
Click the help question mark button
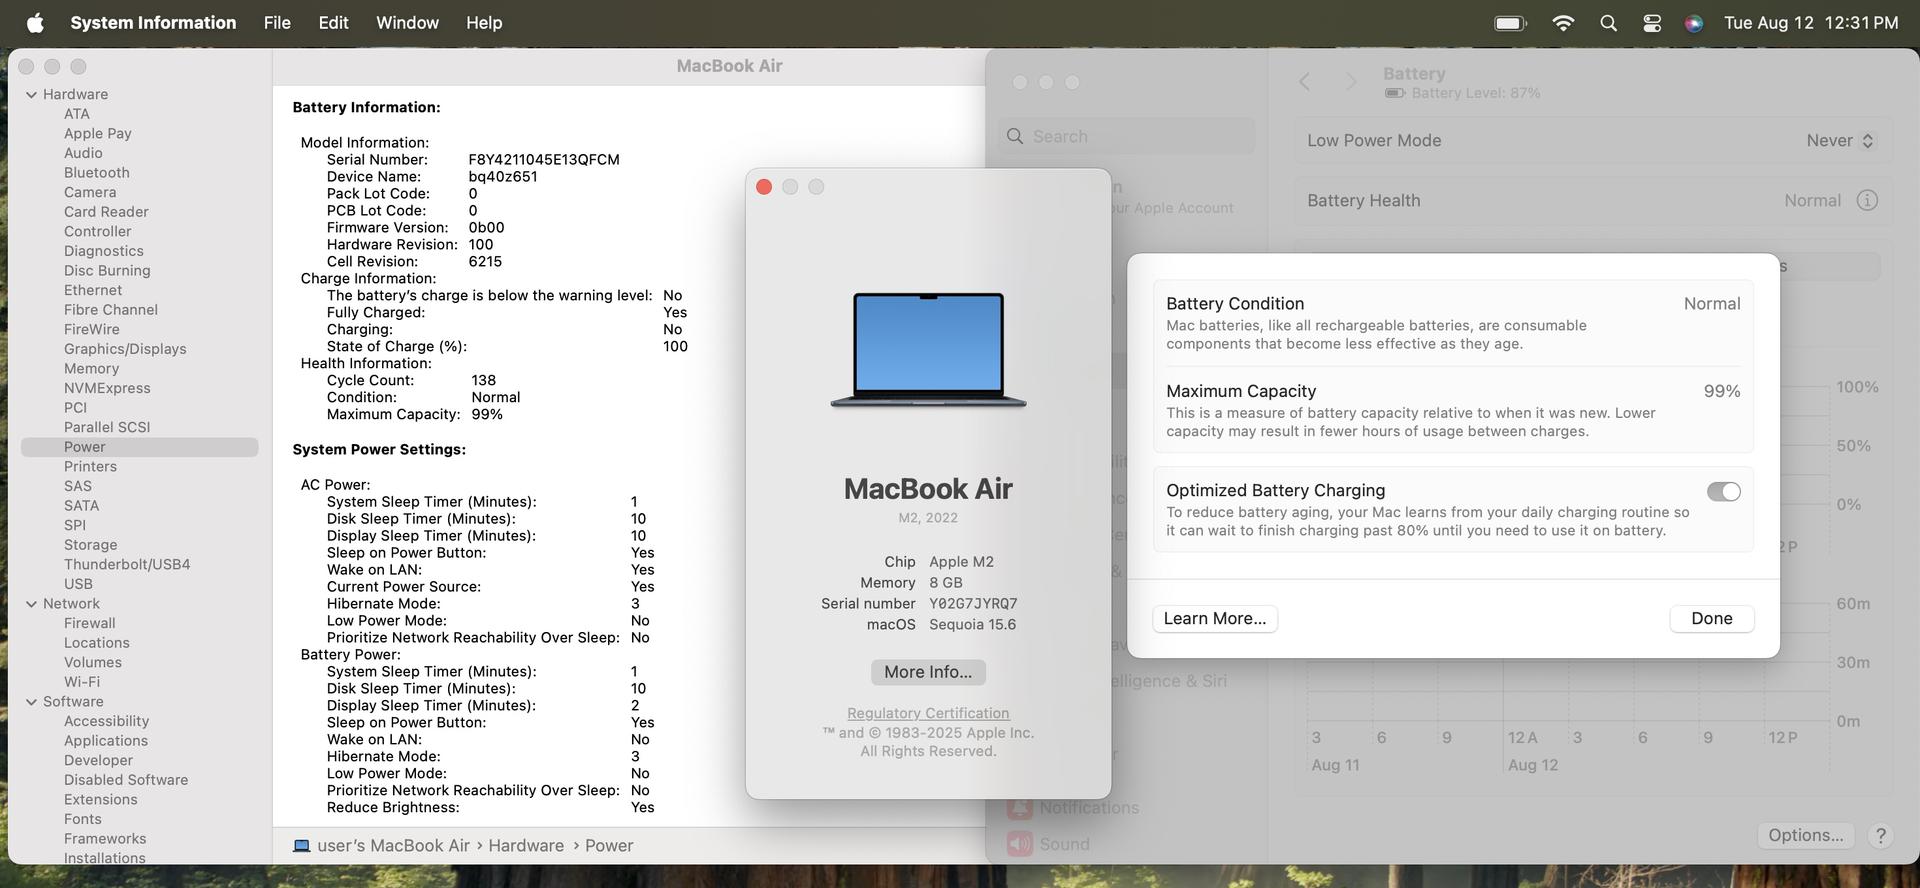click(1880, 835)
